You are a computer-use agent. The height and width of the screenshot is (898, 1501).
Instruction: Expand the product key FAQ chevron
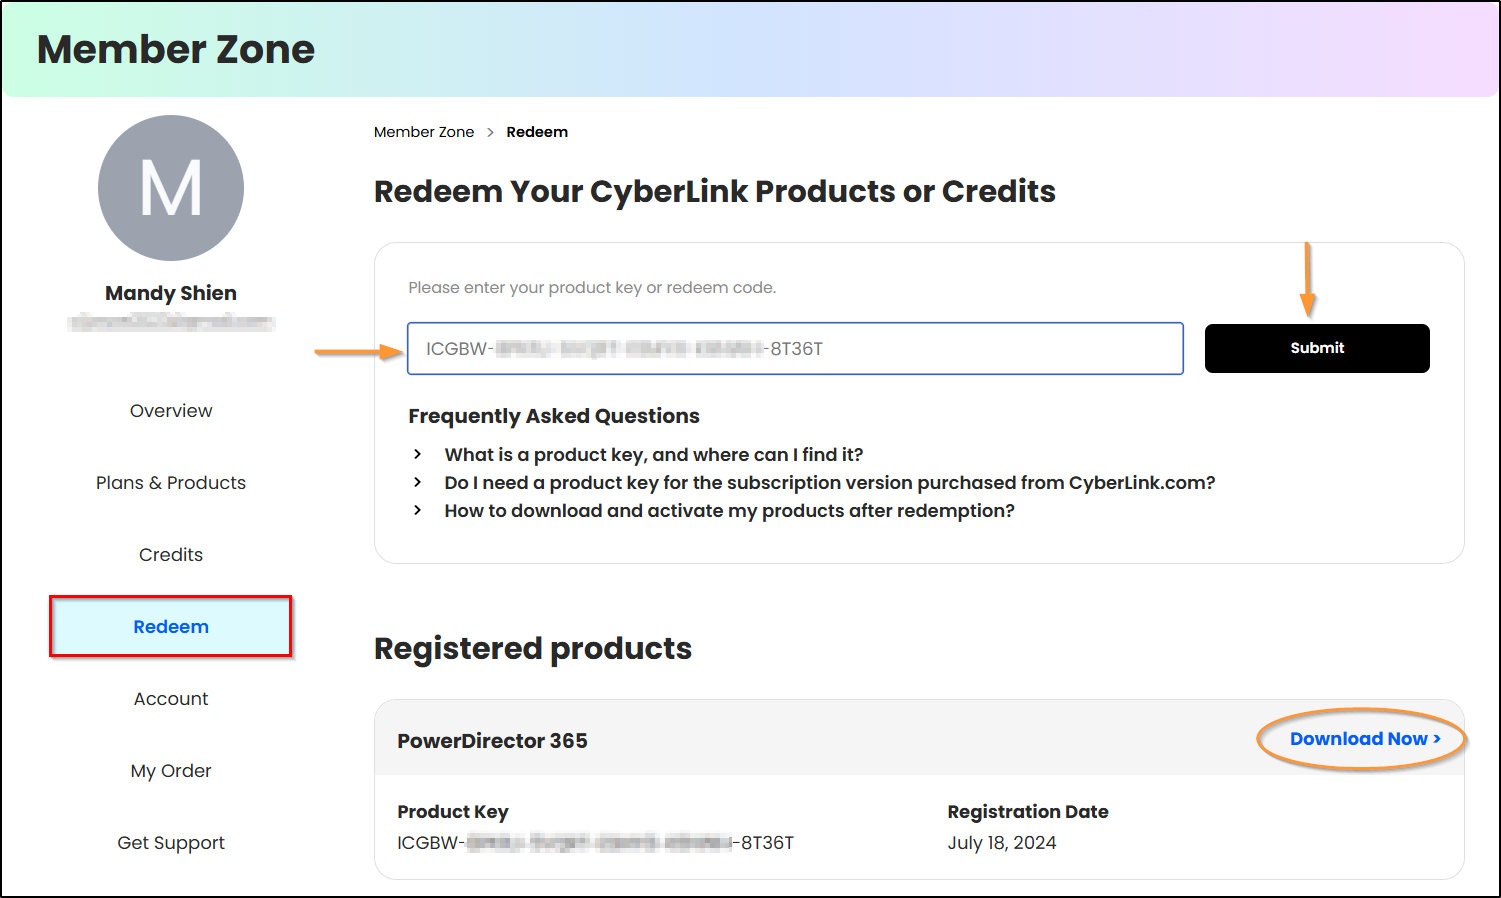coord(418,455)
